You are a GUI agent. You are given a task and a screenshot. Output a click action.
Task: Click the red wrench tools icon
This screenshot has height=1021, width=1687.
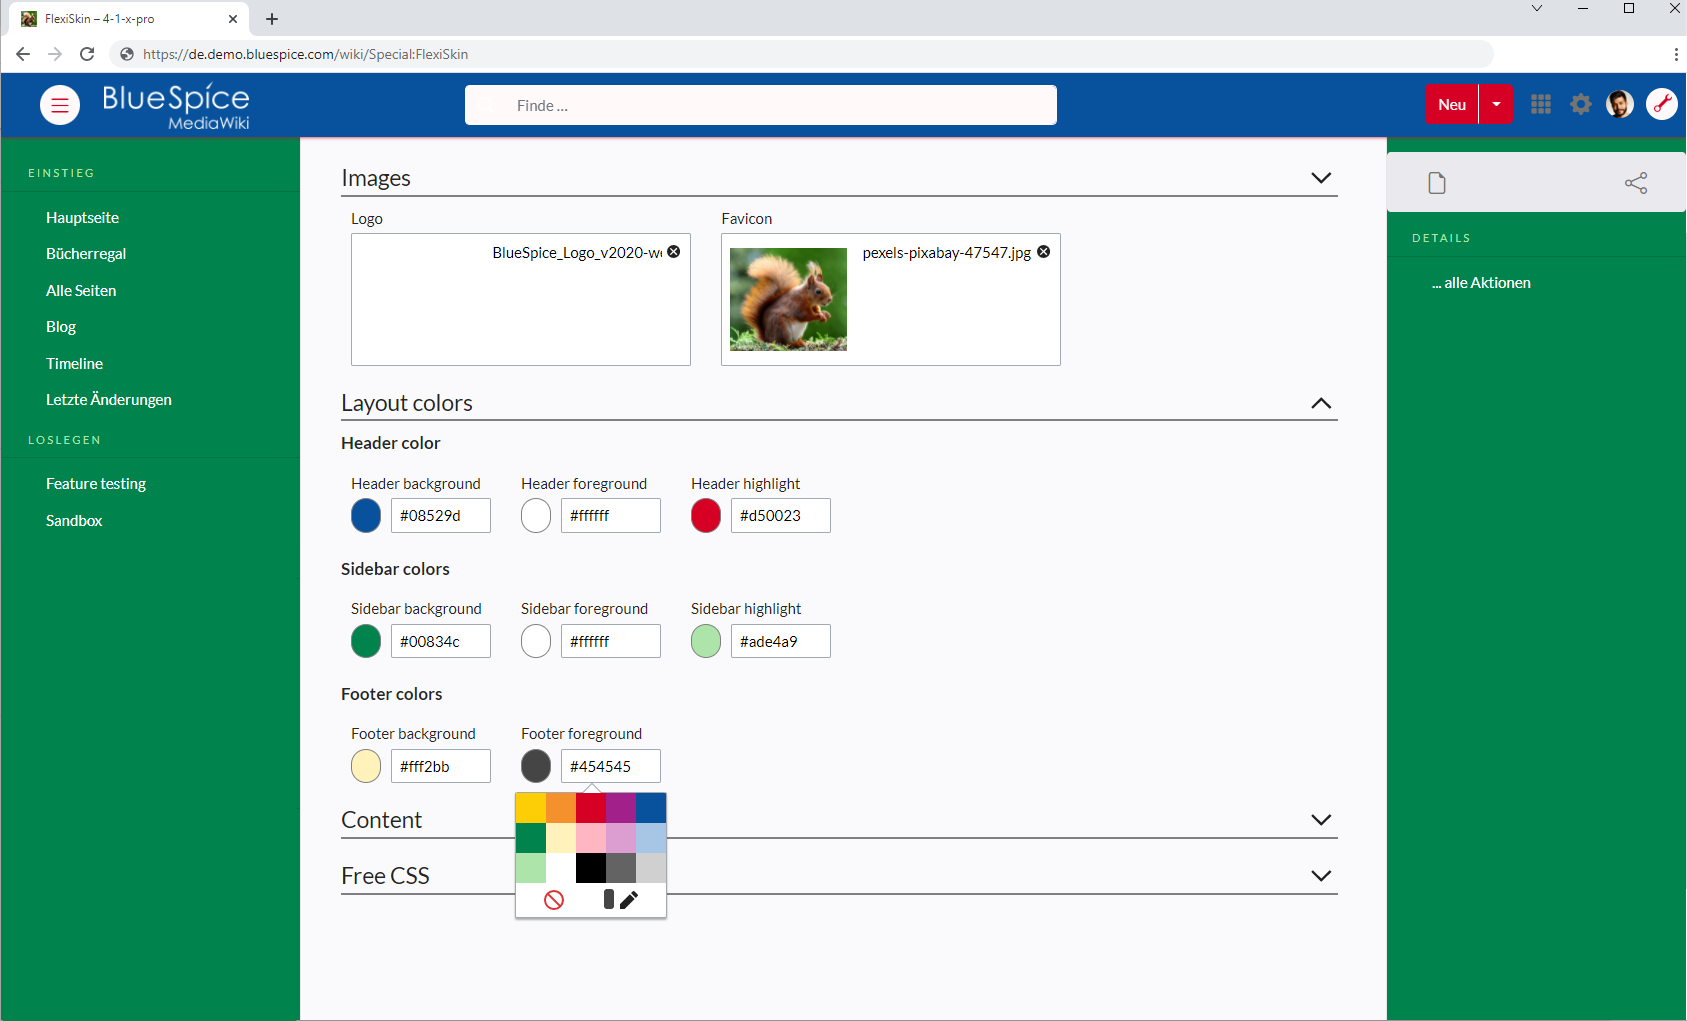[1661, 104]
